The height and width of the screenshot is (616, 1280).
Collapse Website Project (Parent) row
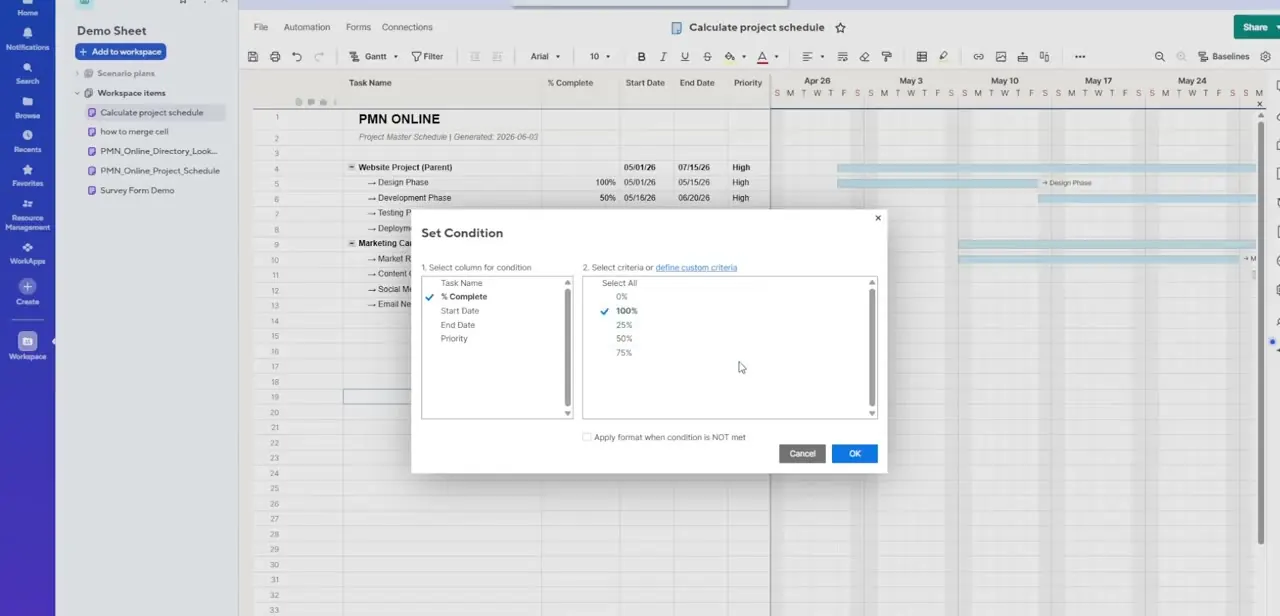click(x=351, y=168)
